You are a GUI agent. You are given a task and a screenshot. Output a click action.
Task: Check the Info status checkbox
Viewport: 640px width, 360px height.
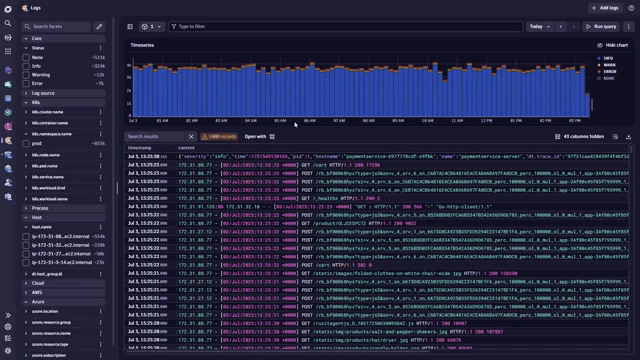point(26,66)
